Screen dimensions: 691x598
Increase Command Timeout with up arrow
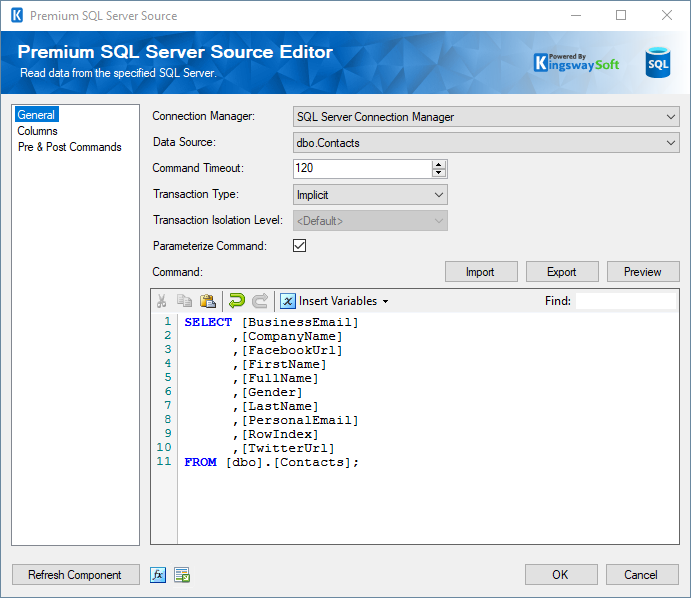438,164
